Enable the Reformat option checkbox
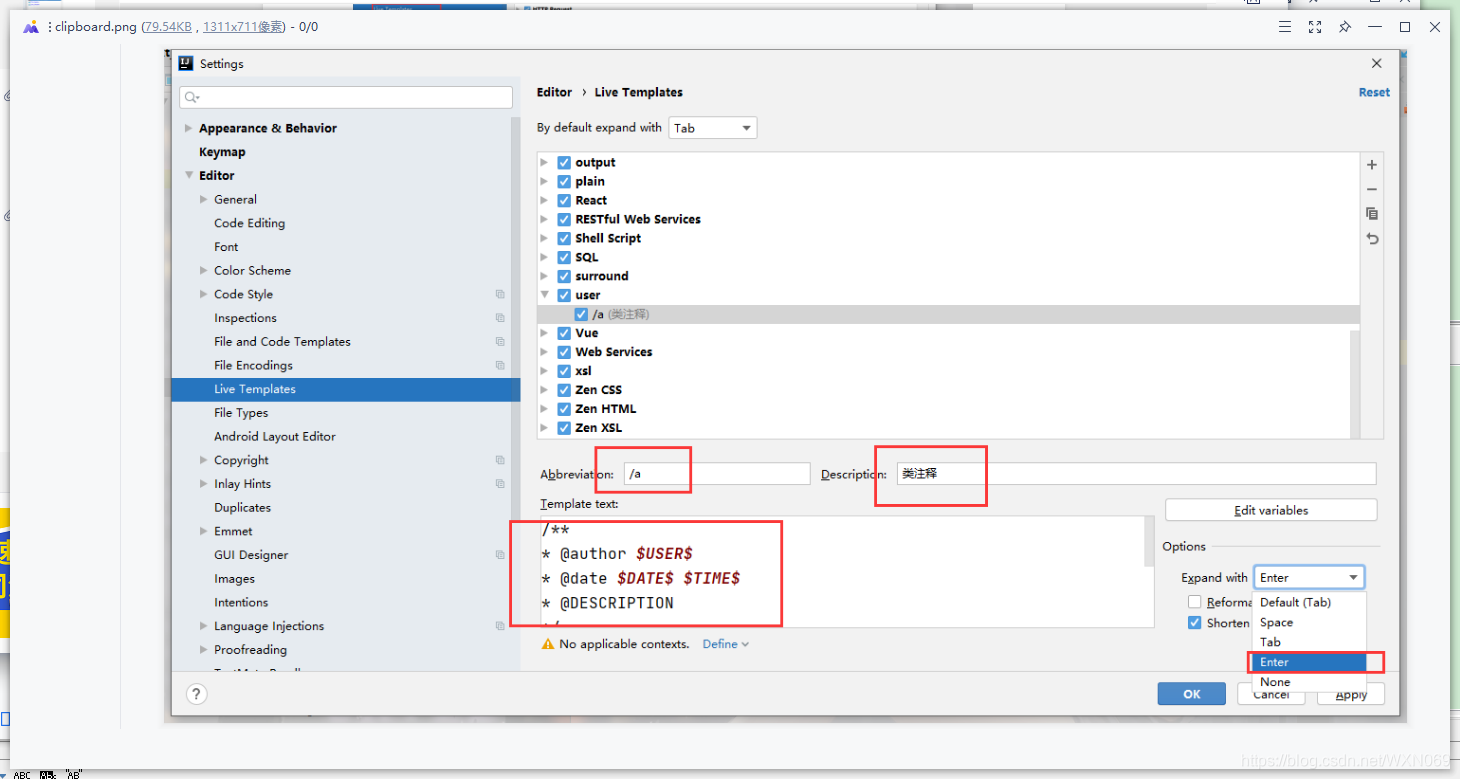Image resolution: width=1460 pixels, height=779 pixels. click(1194, 602)
